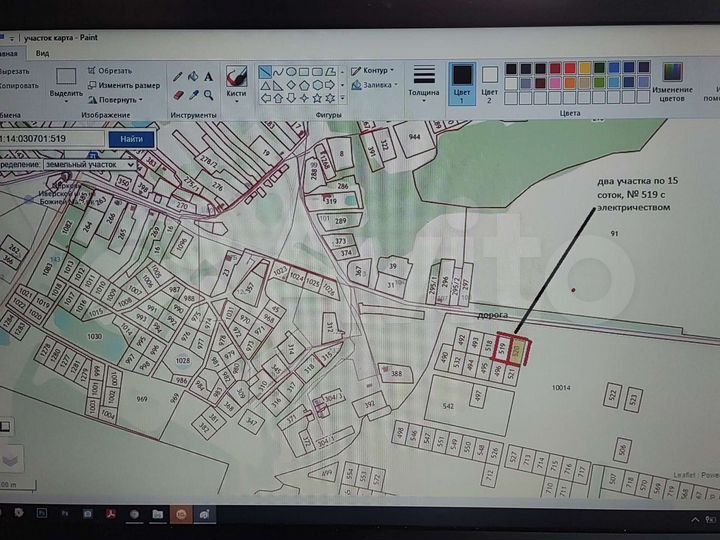720x540 pixels.
Task: Select the Pencil tool
Action: coord(178,77)
